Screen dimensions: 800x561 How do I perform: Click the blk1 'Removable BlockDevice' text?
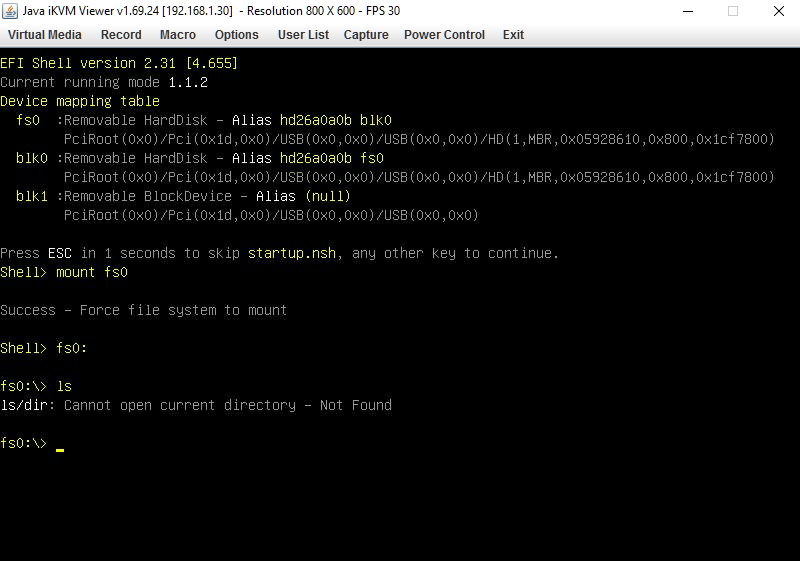click(147, 196)
